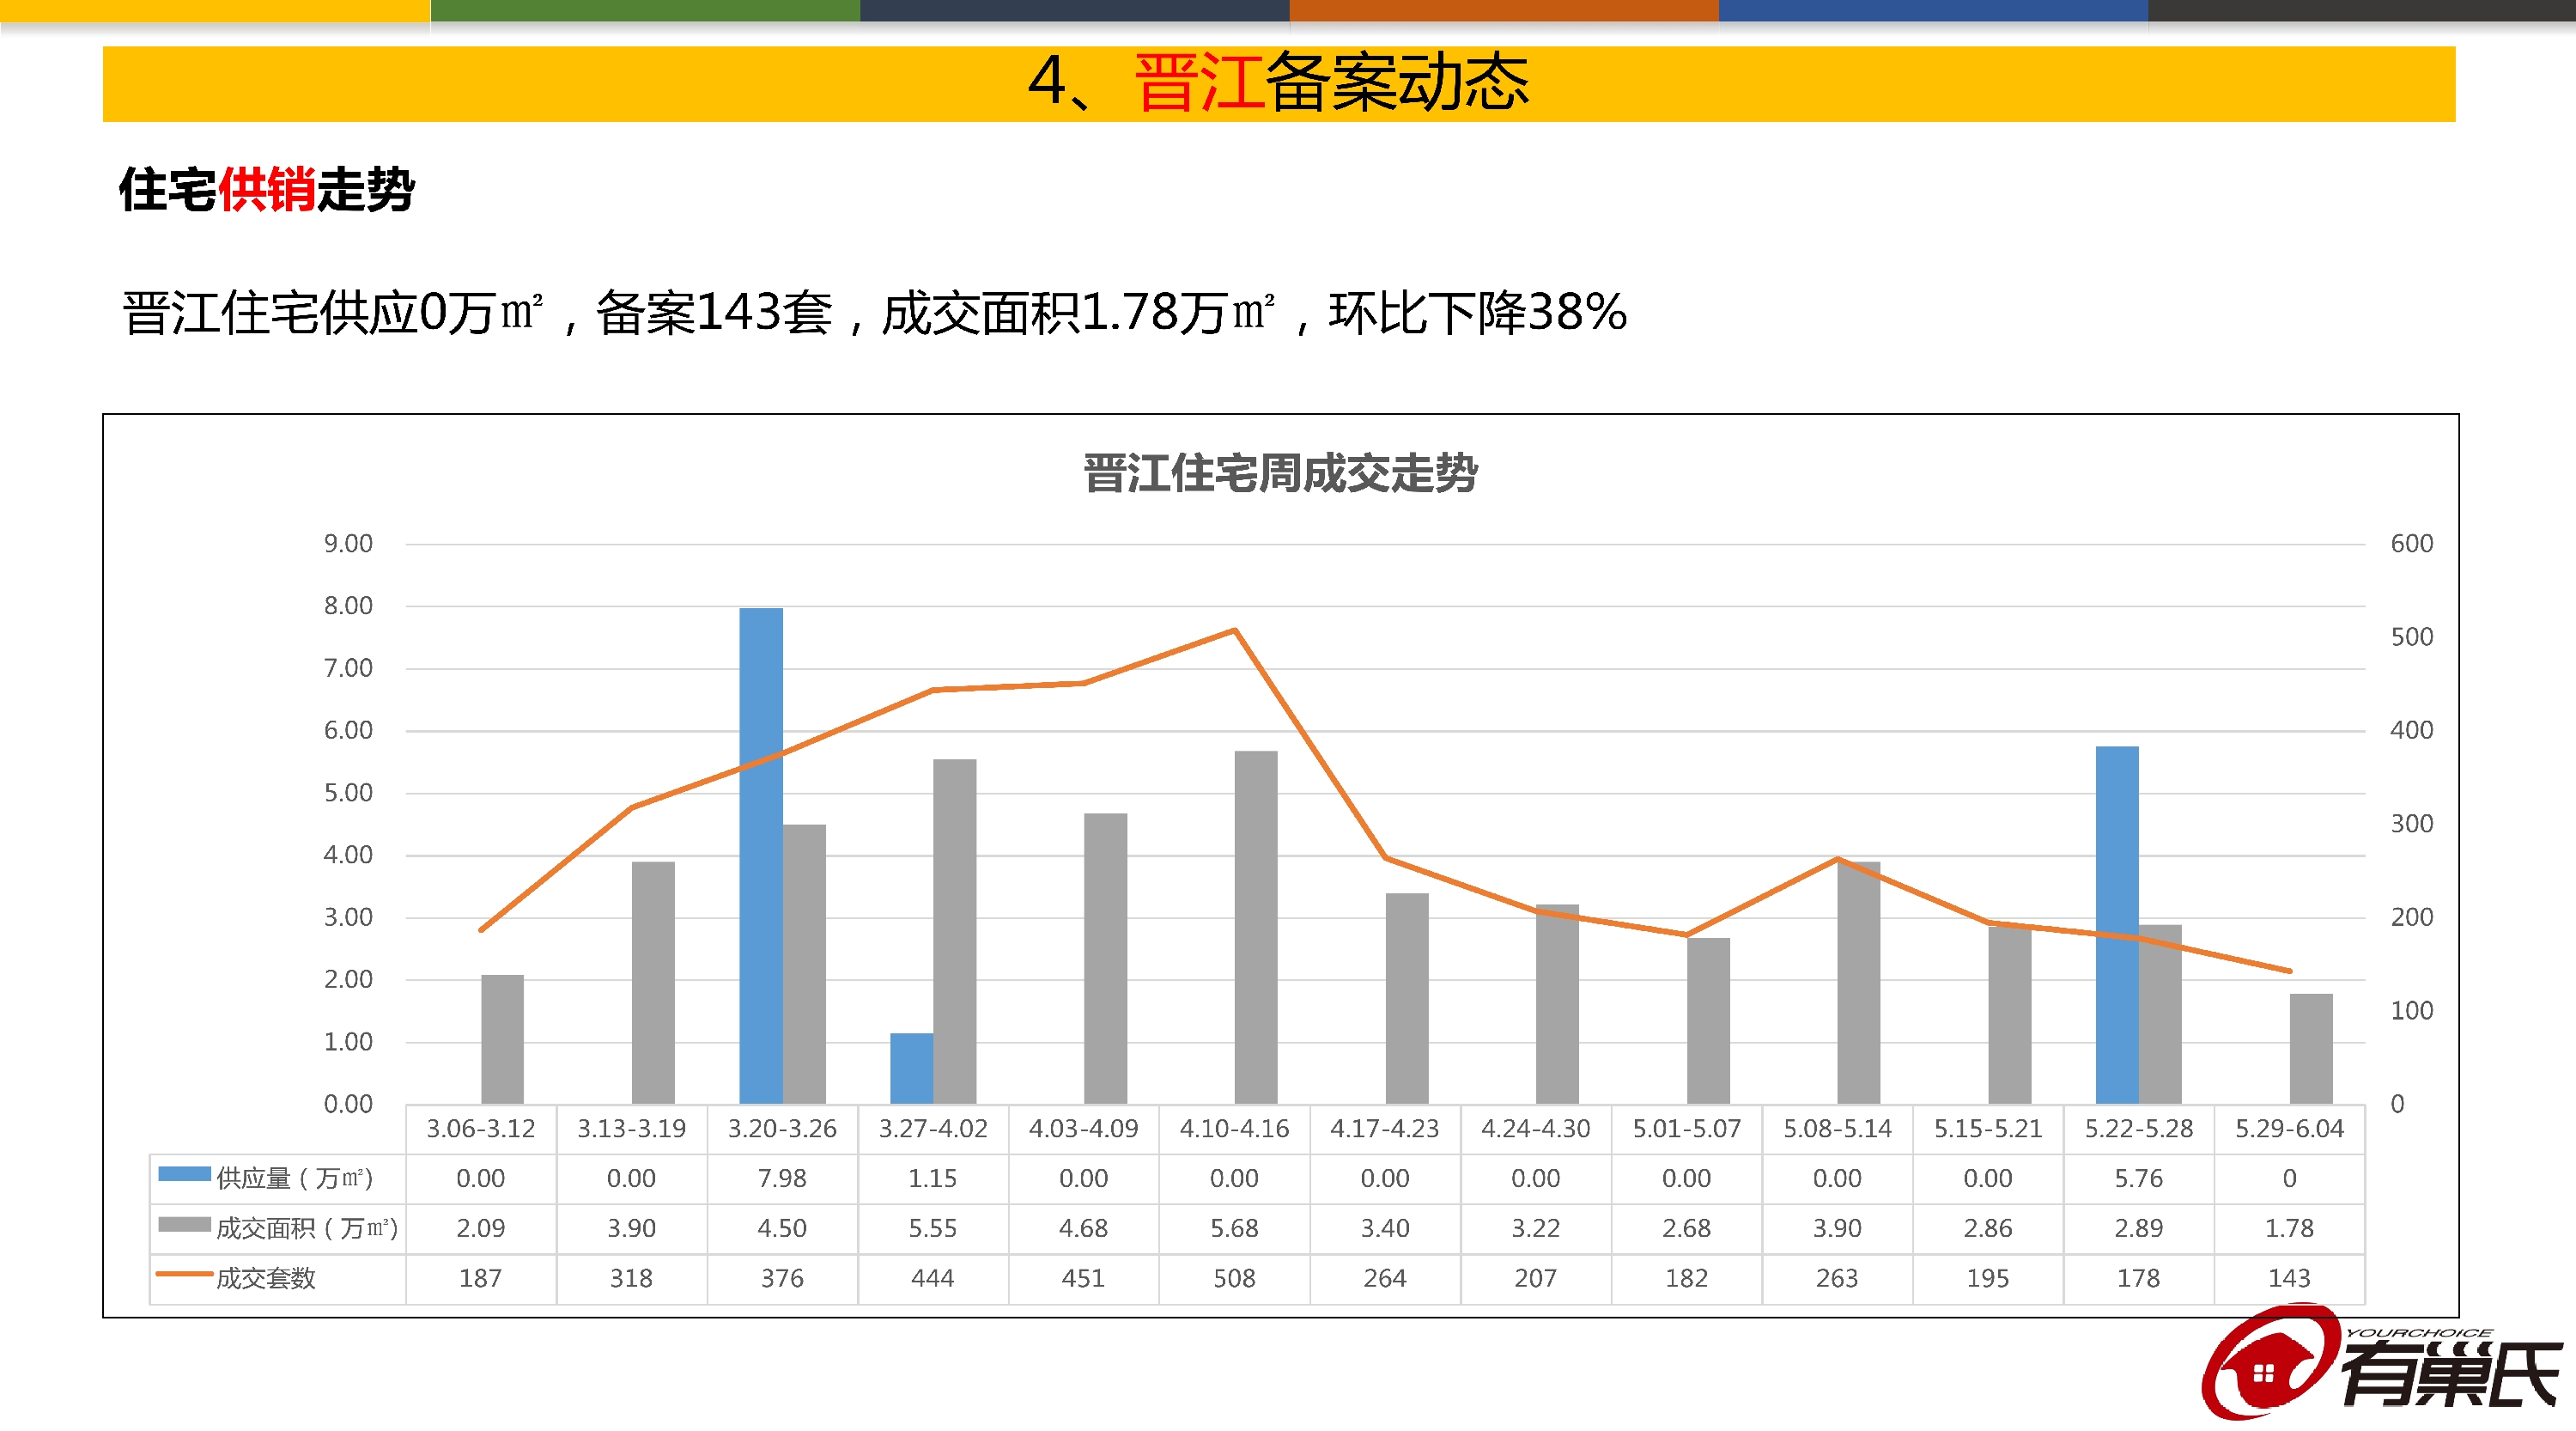Click the summary sentence ending 环比下降38%
This screenshot has width=2576, height=1431.
pos(875,312)
